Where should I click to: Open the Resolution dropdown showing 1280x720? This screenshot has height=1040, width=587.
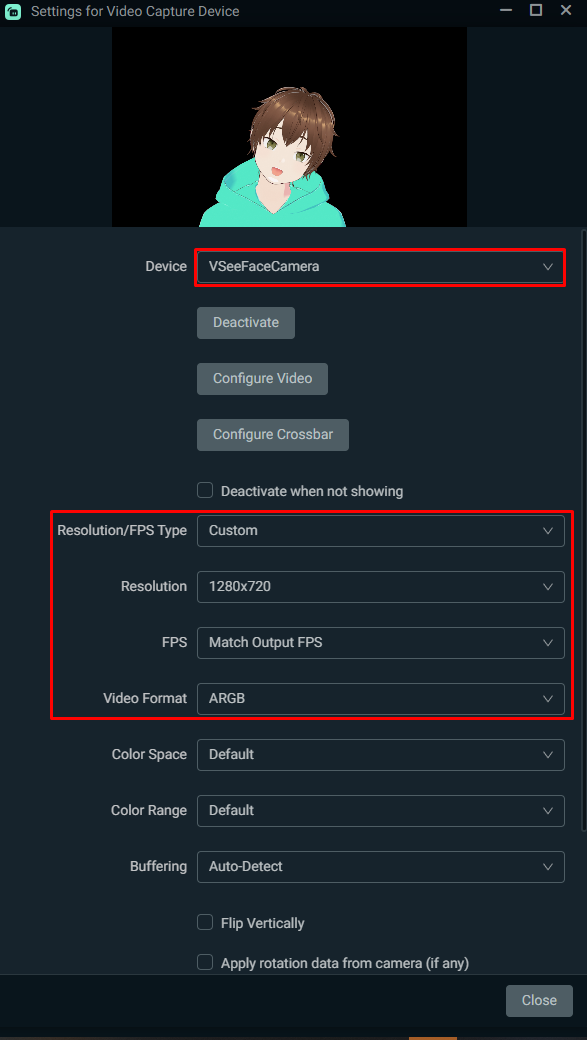point(381,586)
